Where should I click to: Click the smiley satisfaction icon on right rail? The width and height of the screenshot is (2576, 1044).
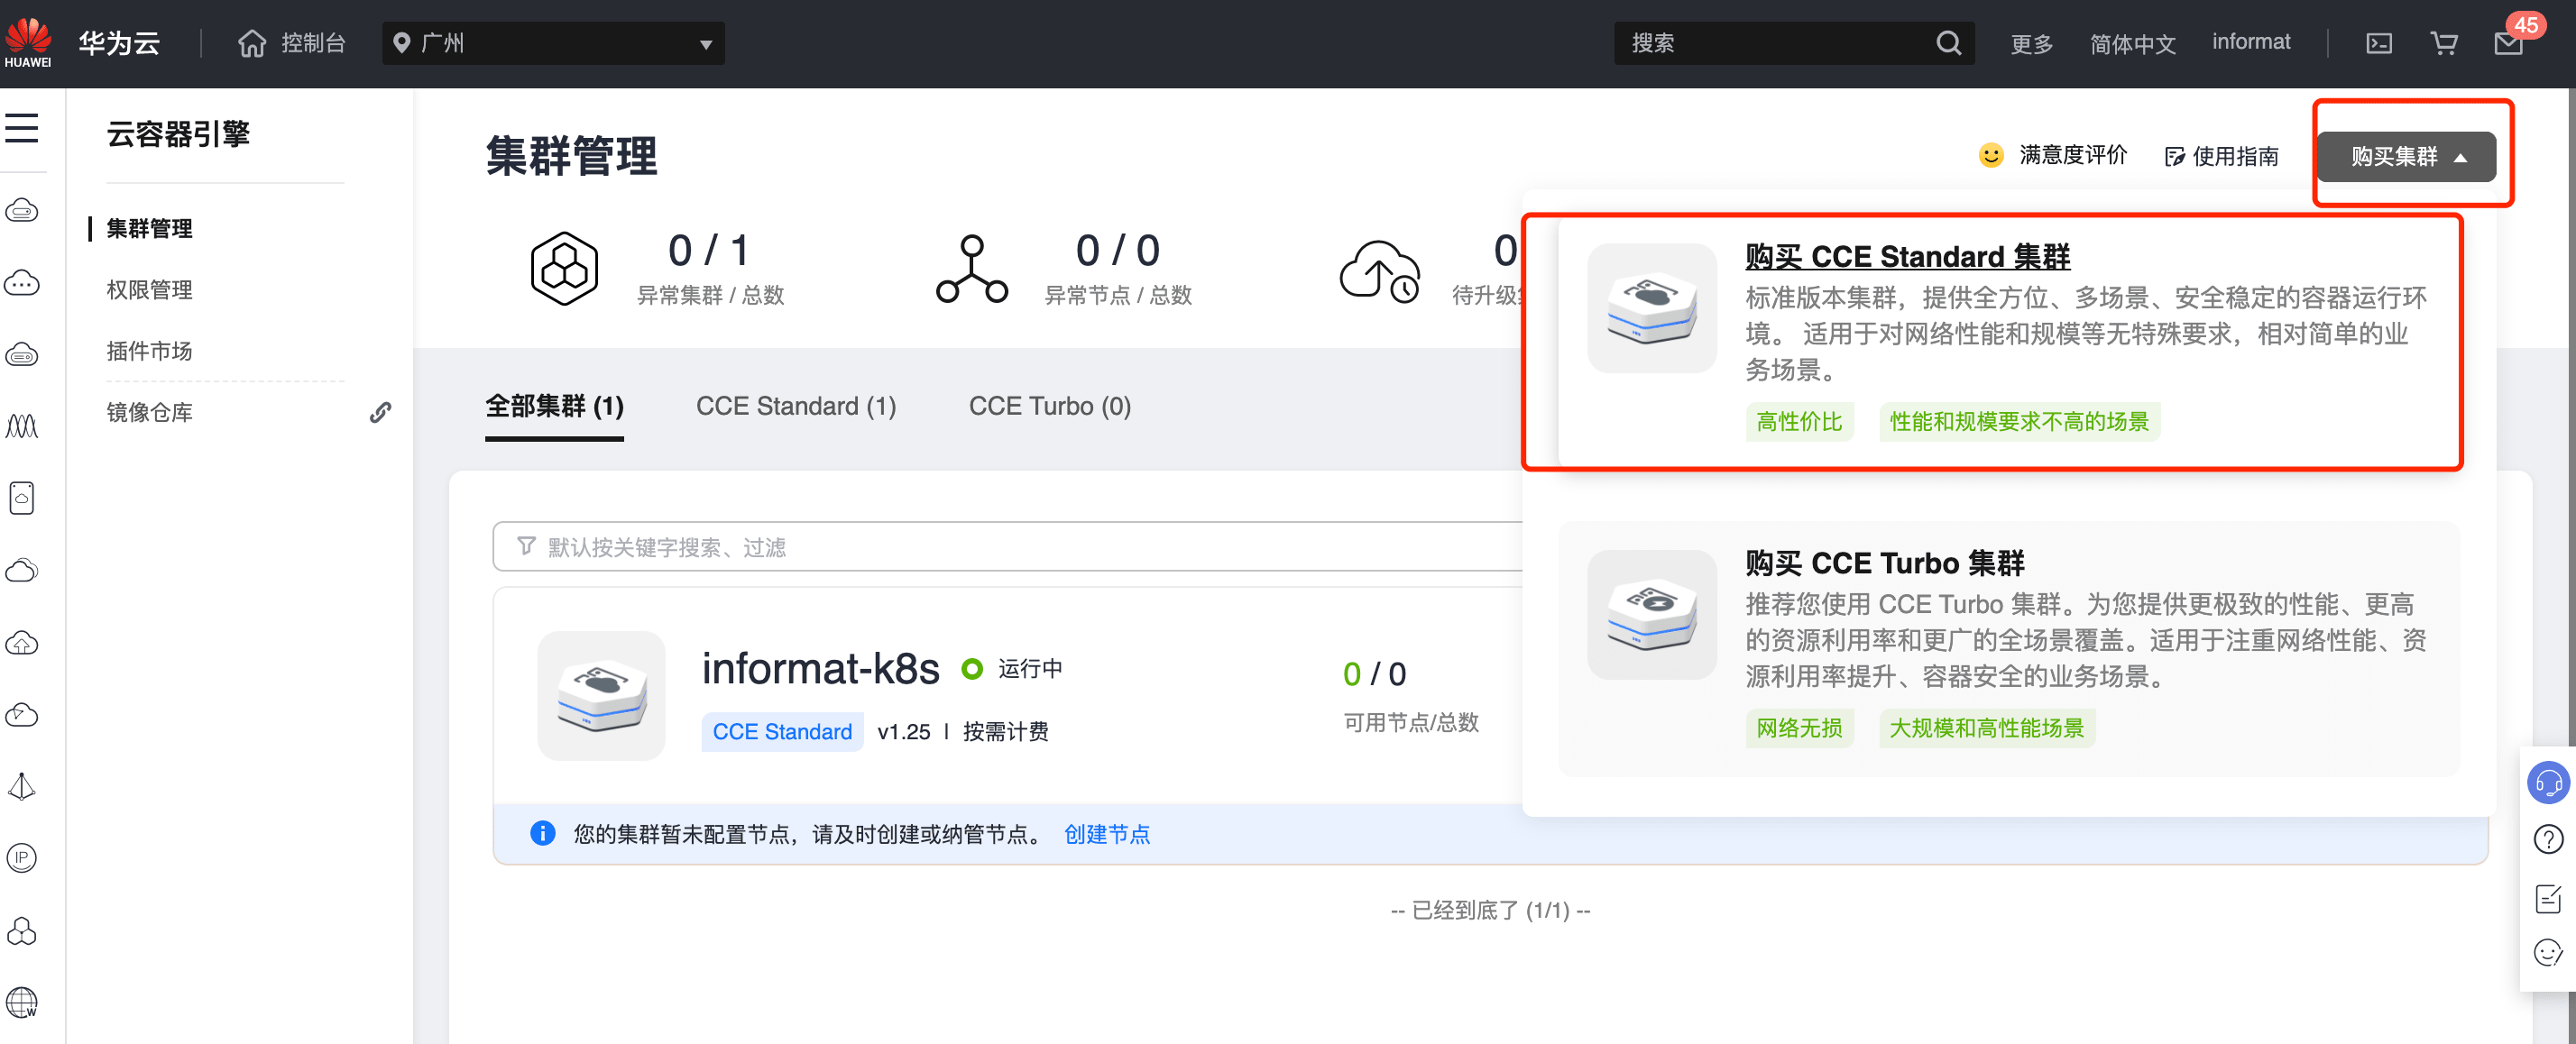coord(2548,953)
